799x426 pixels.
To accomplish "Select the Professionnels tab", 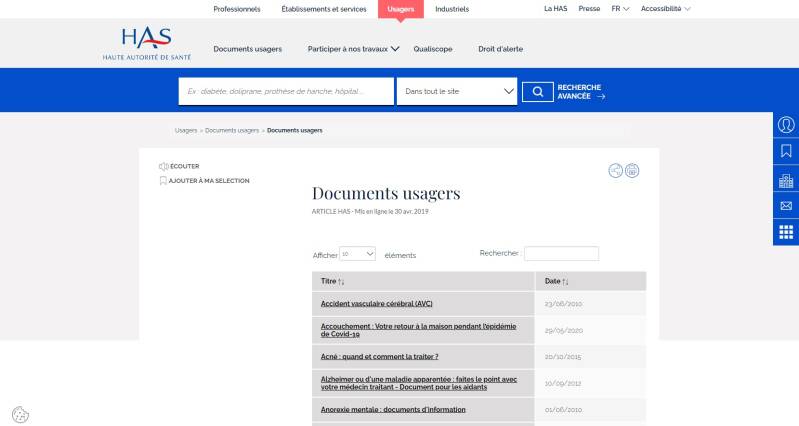I will pos(236,9).
